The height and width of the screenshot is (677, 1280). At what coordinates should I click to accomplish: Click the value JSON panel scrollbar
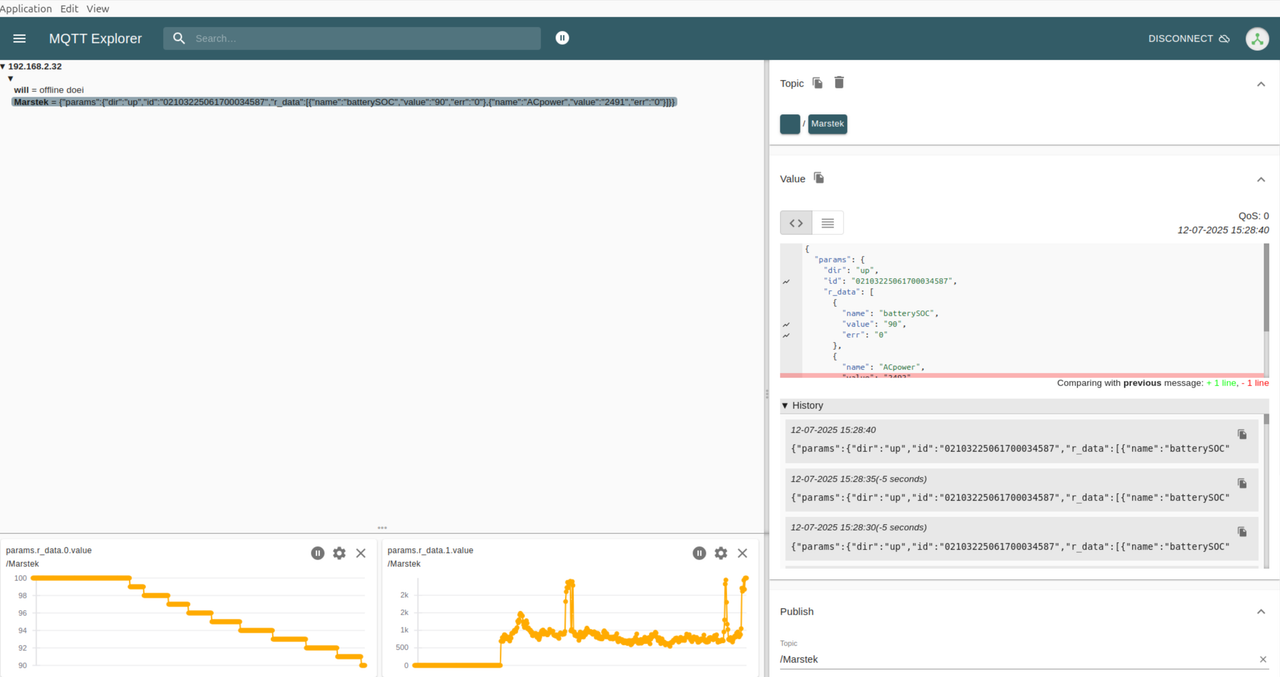[1266, 288]
